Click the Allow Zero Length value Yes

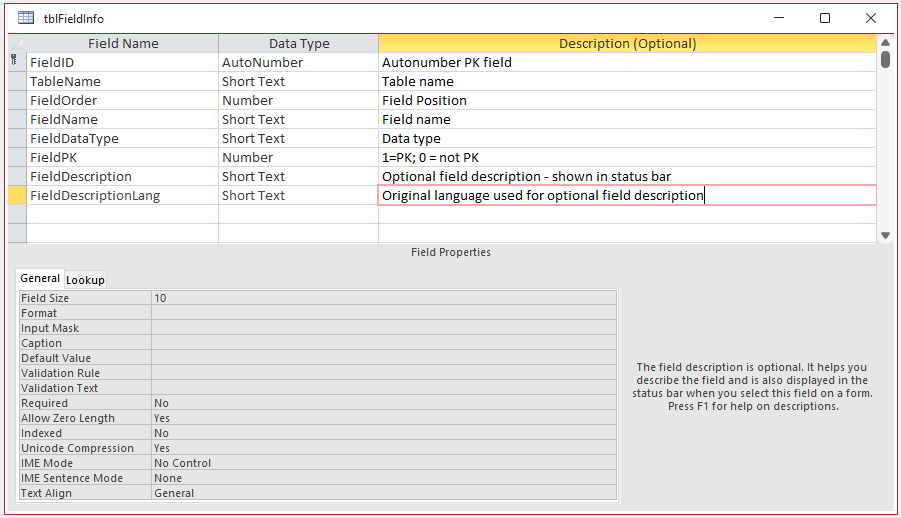pyautogui.click(x=384, y=418)
